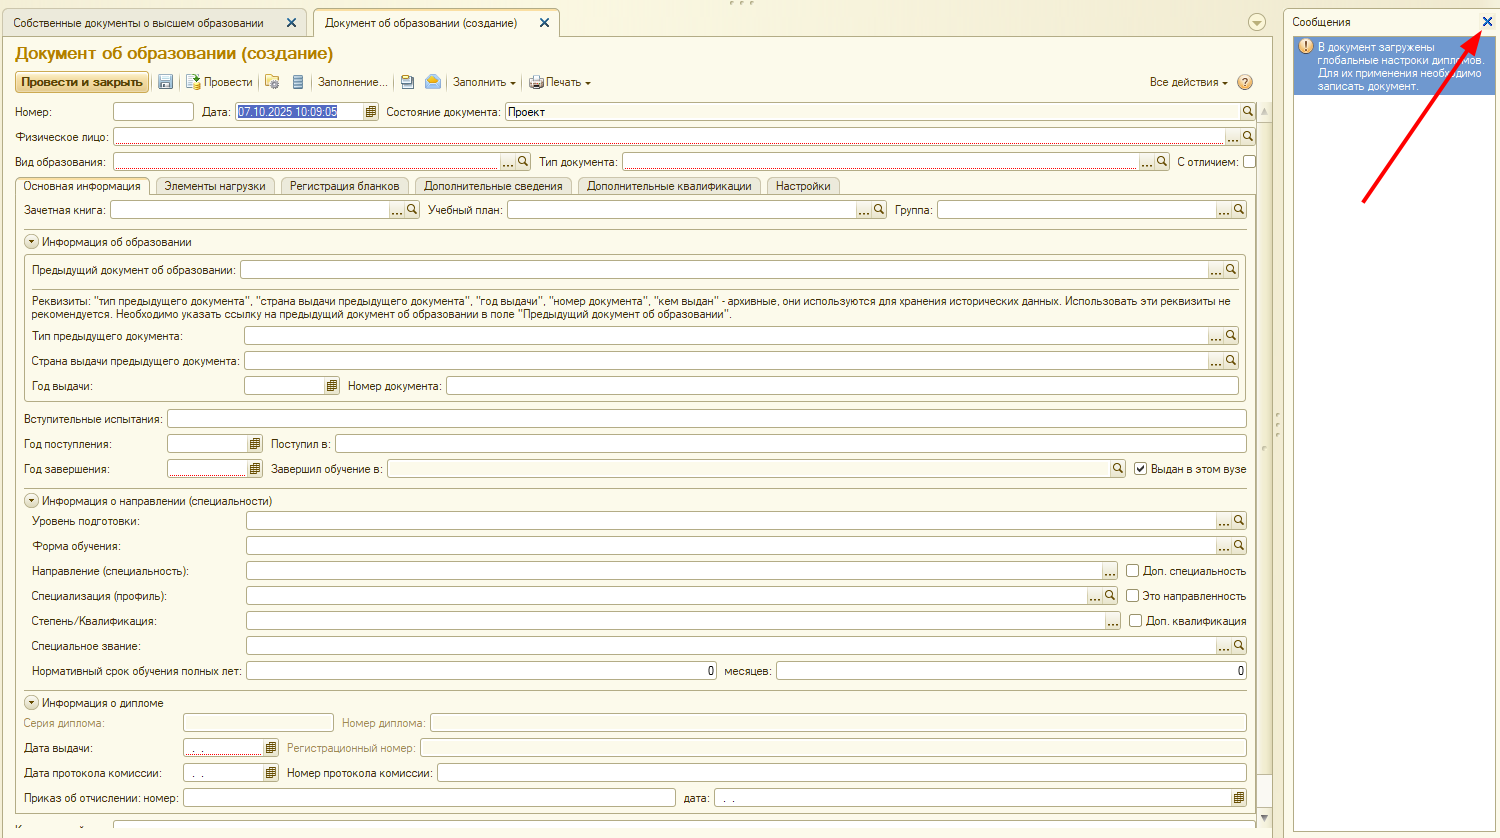Screen dimensions: 1500x838
Task: Click magnifier icon in Зачетная книга field
Action: point(412,210)
